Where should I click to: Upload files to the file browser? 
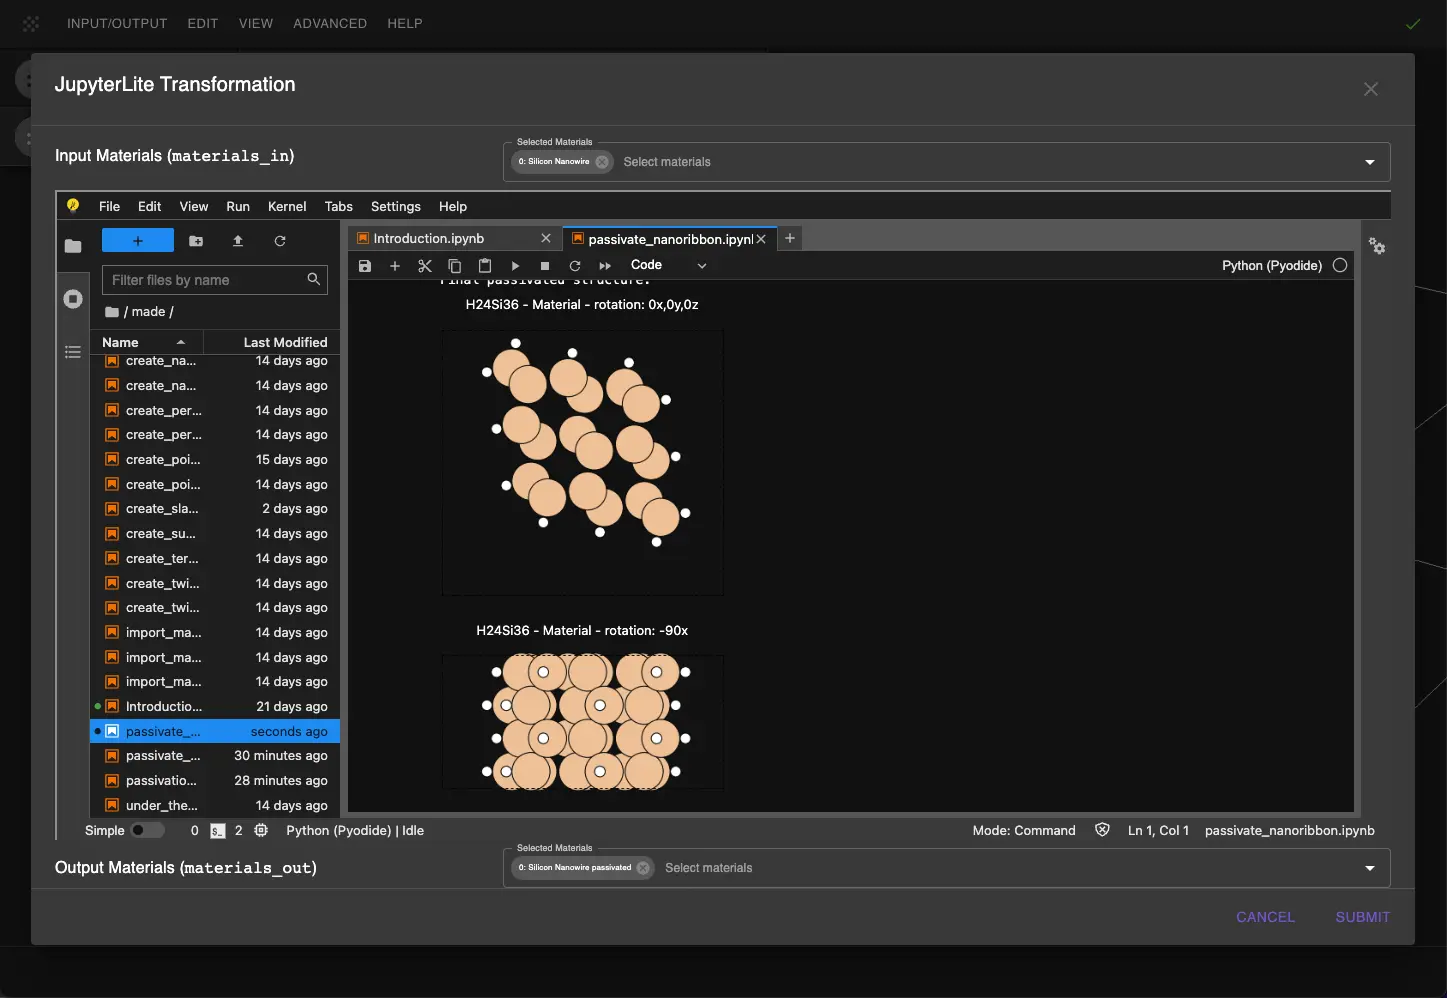coord(238,241)
